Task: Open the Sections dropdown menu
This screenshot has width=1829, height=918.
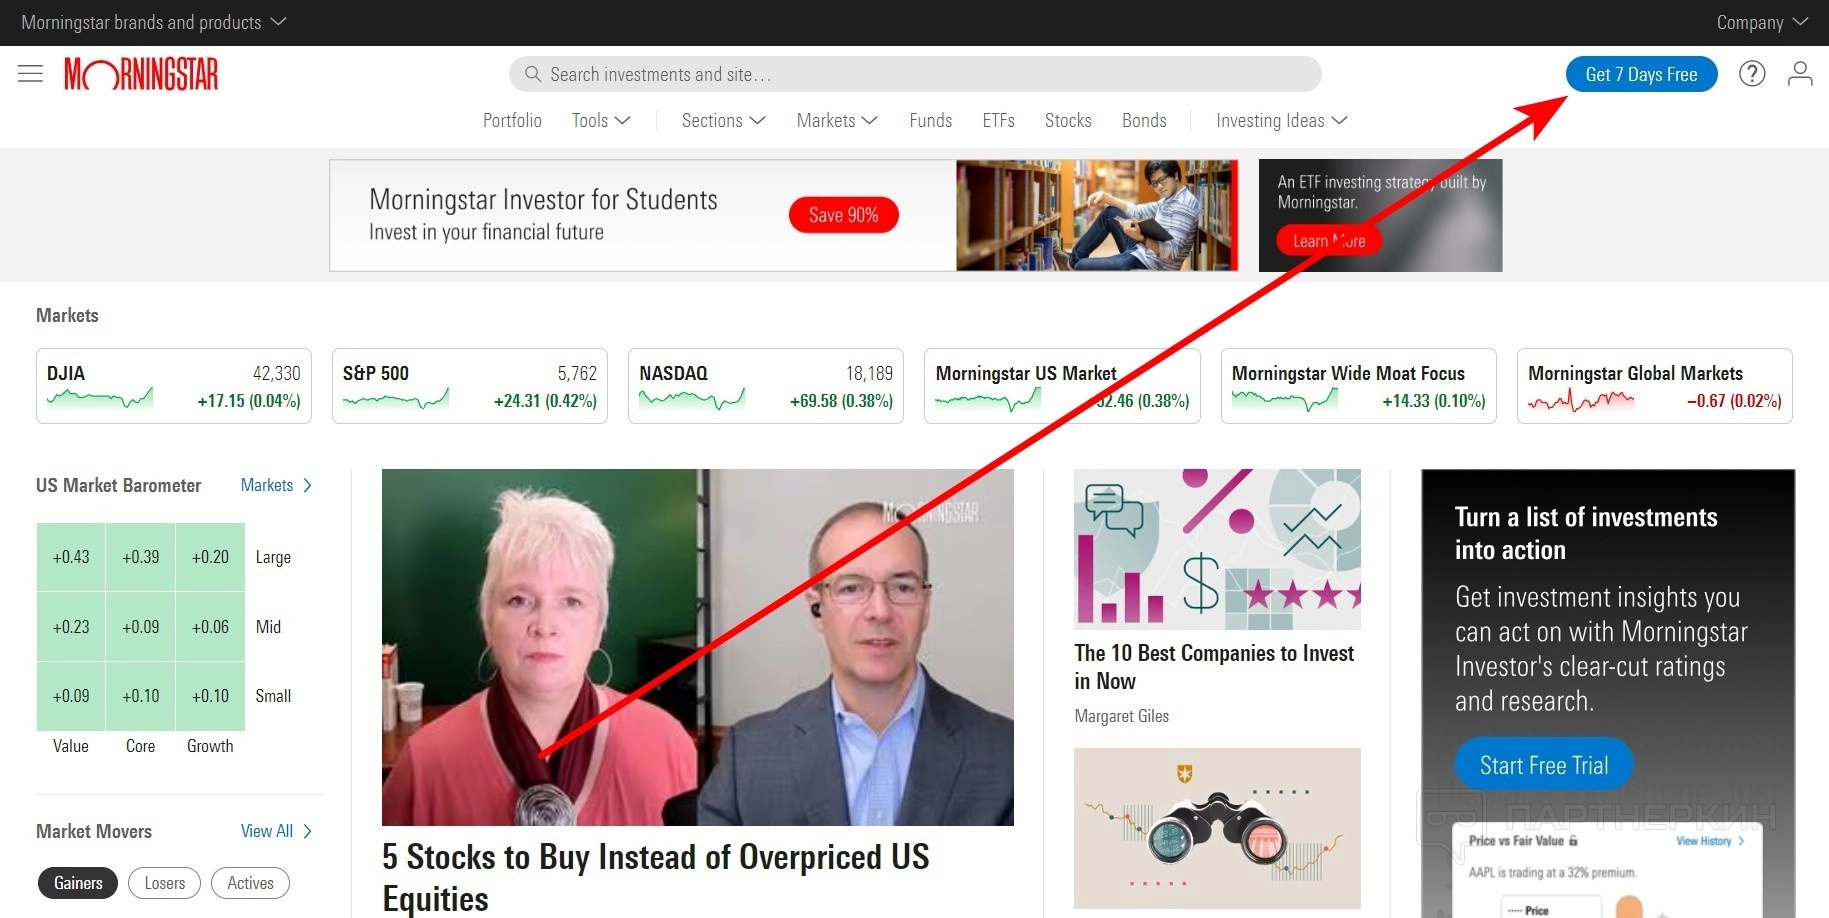Action: point(723,120)
